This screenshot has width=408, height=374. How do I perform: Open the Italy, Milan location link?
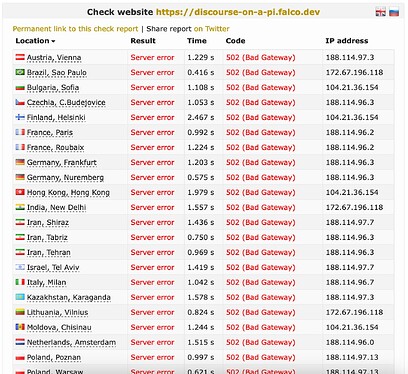(46, 283)
